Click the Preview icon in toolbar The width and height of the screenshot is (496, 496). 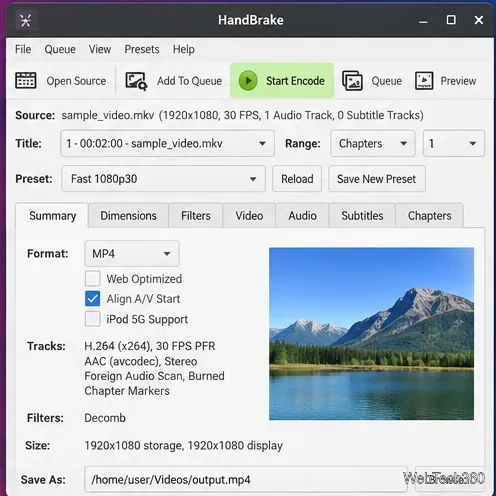(424, 81)
